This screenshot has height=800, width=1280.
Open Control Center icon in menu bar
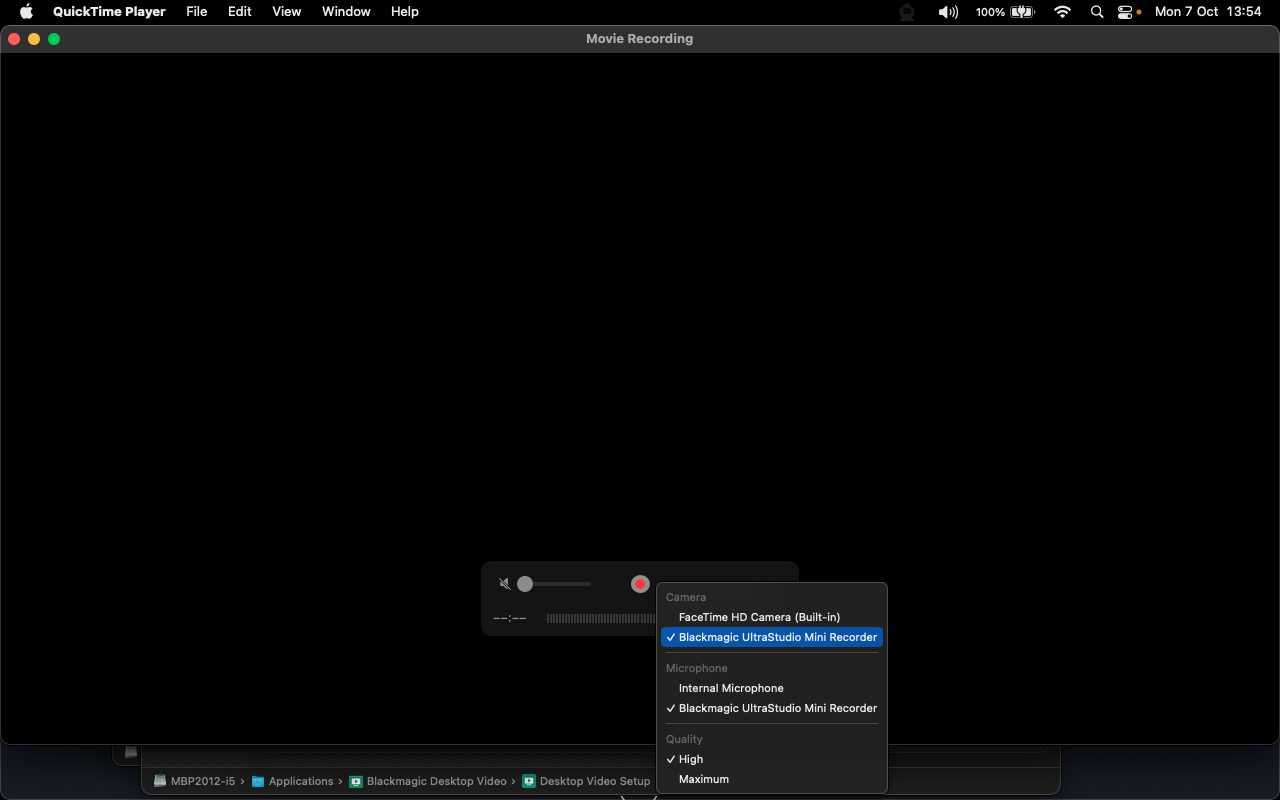pos(1127,12)
